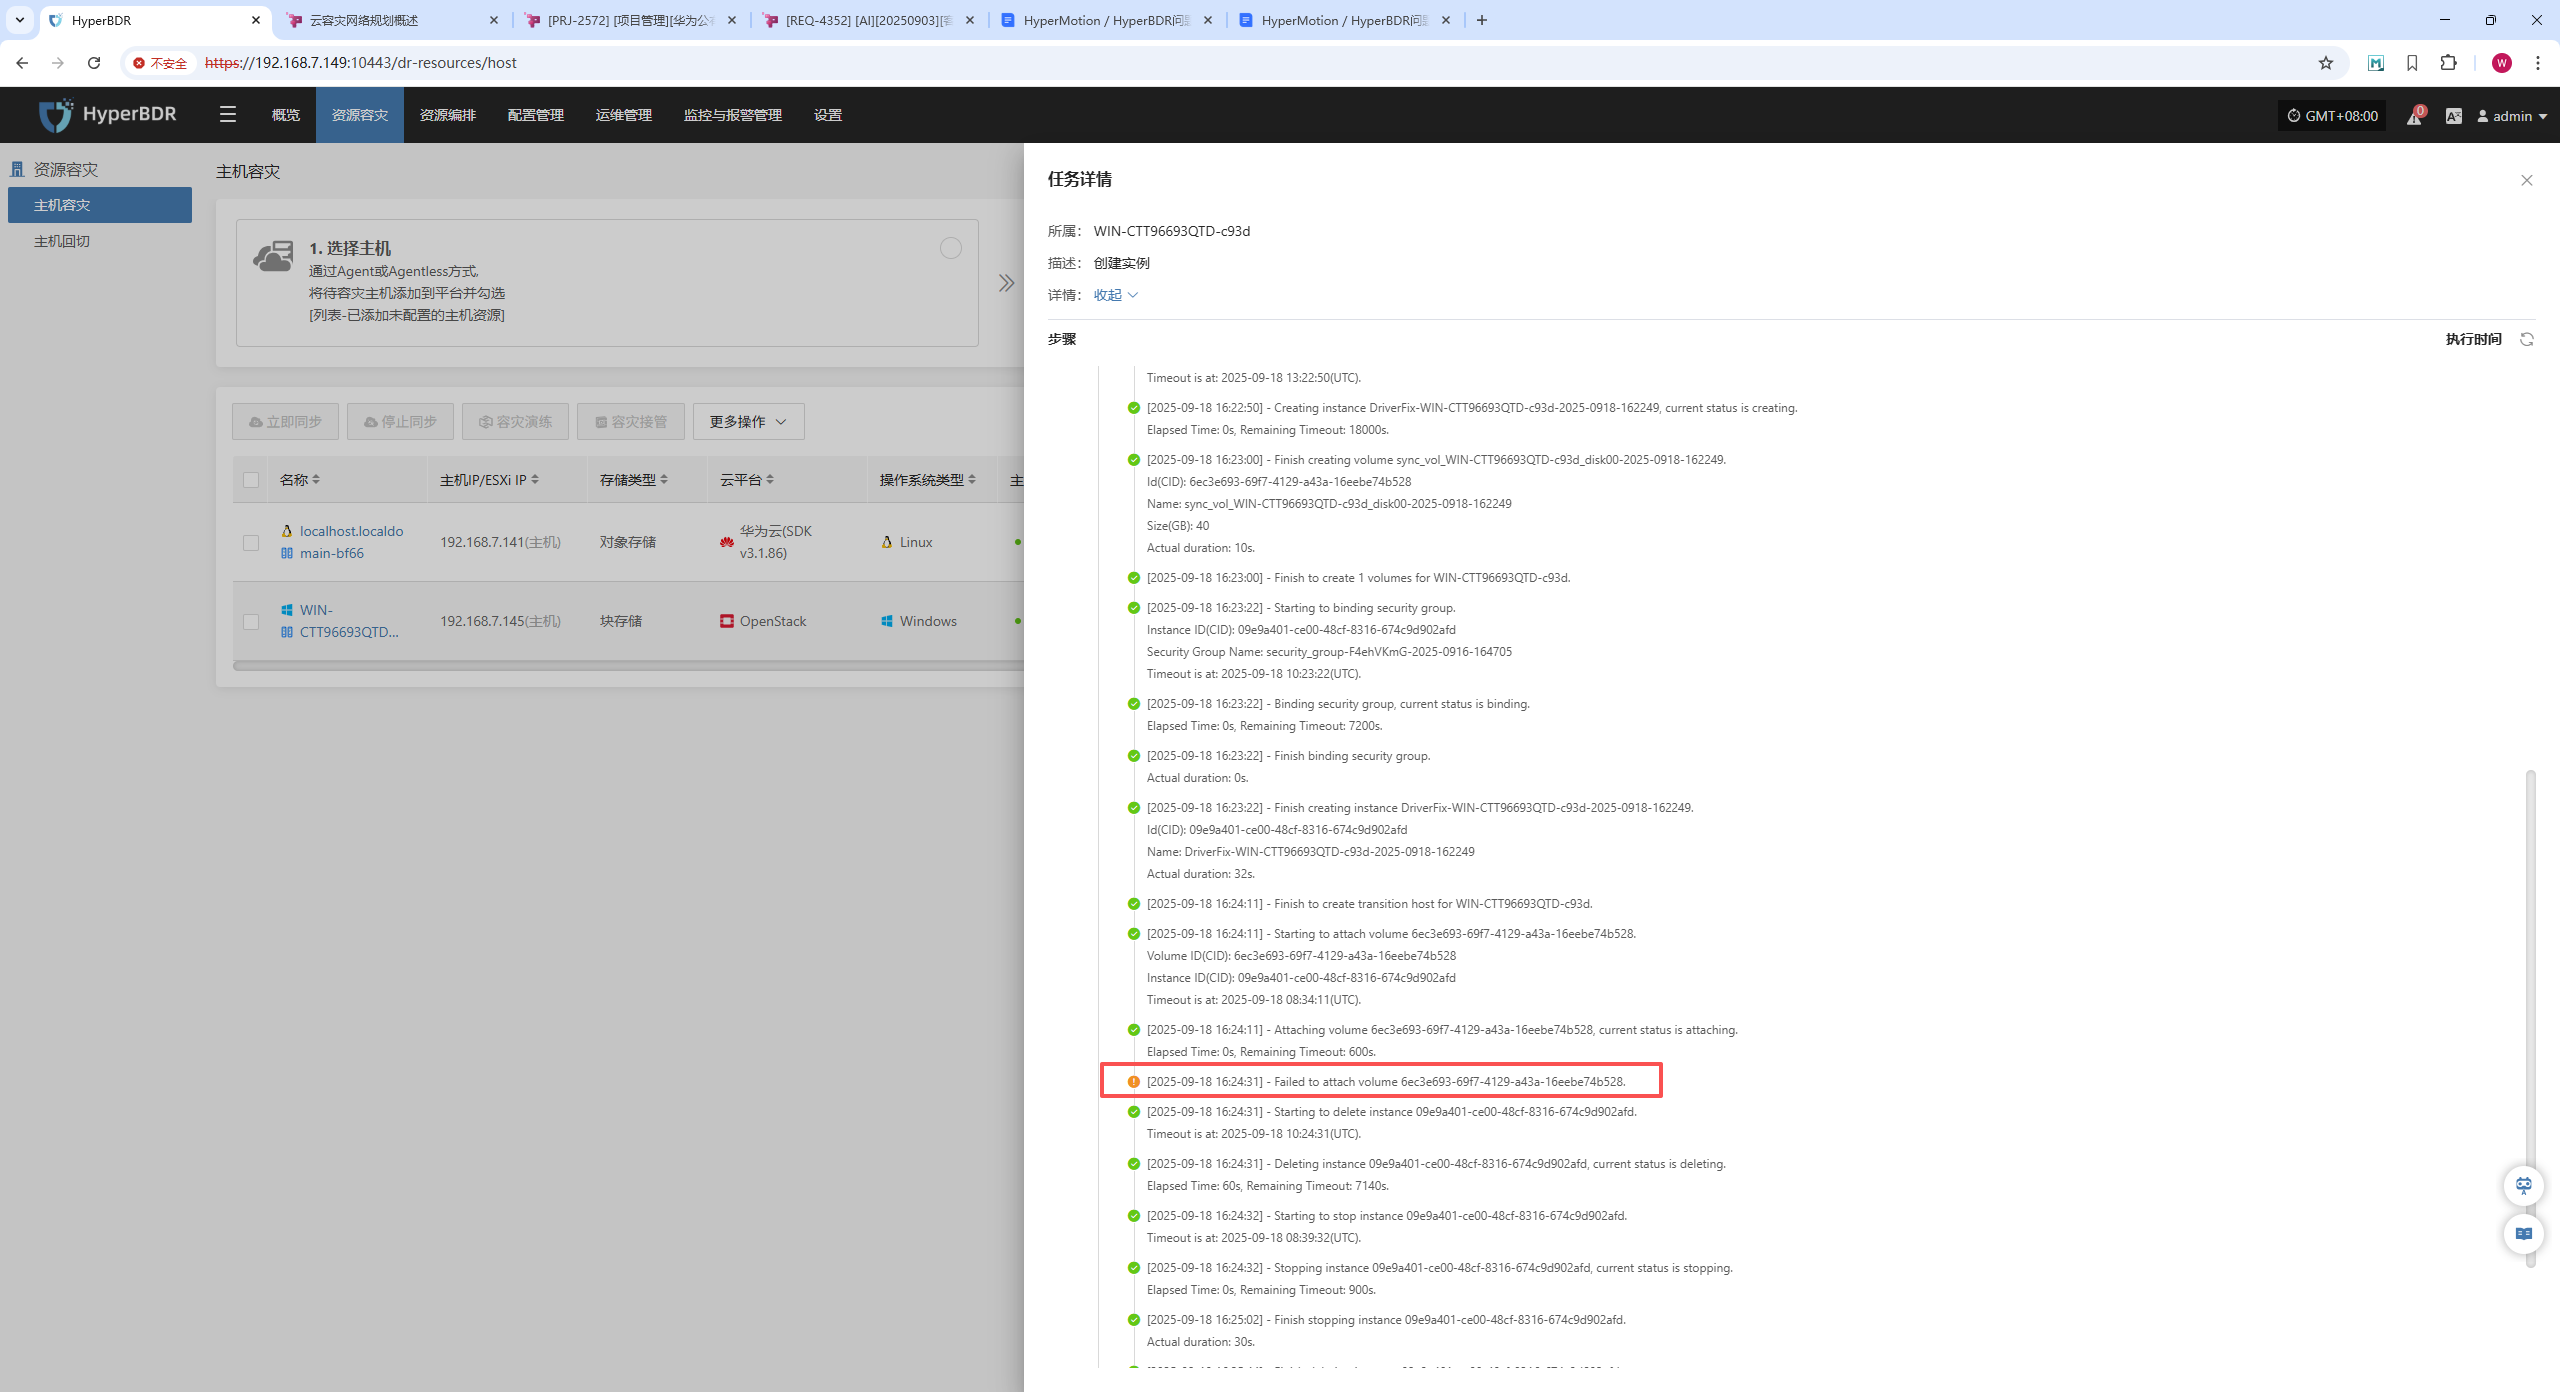
Task: Expand the 更多操作 dropdown
Action: [748, 422]
